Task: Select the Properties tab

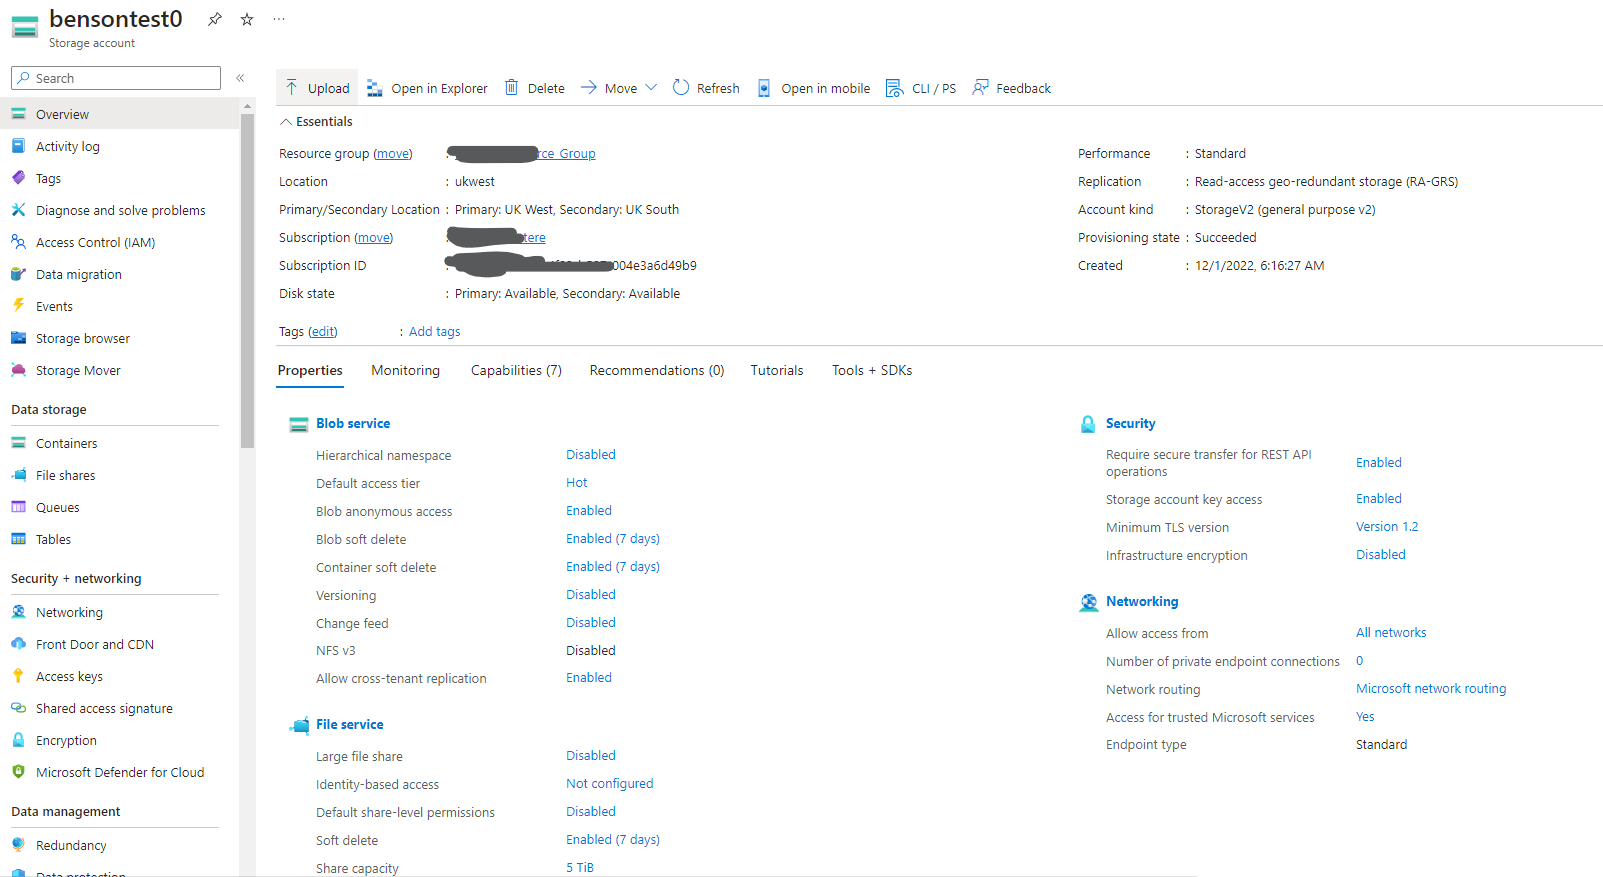Action: pos(310,370)
